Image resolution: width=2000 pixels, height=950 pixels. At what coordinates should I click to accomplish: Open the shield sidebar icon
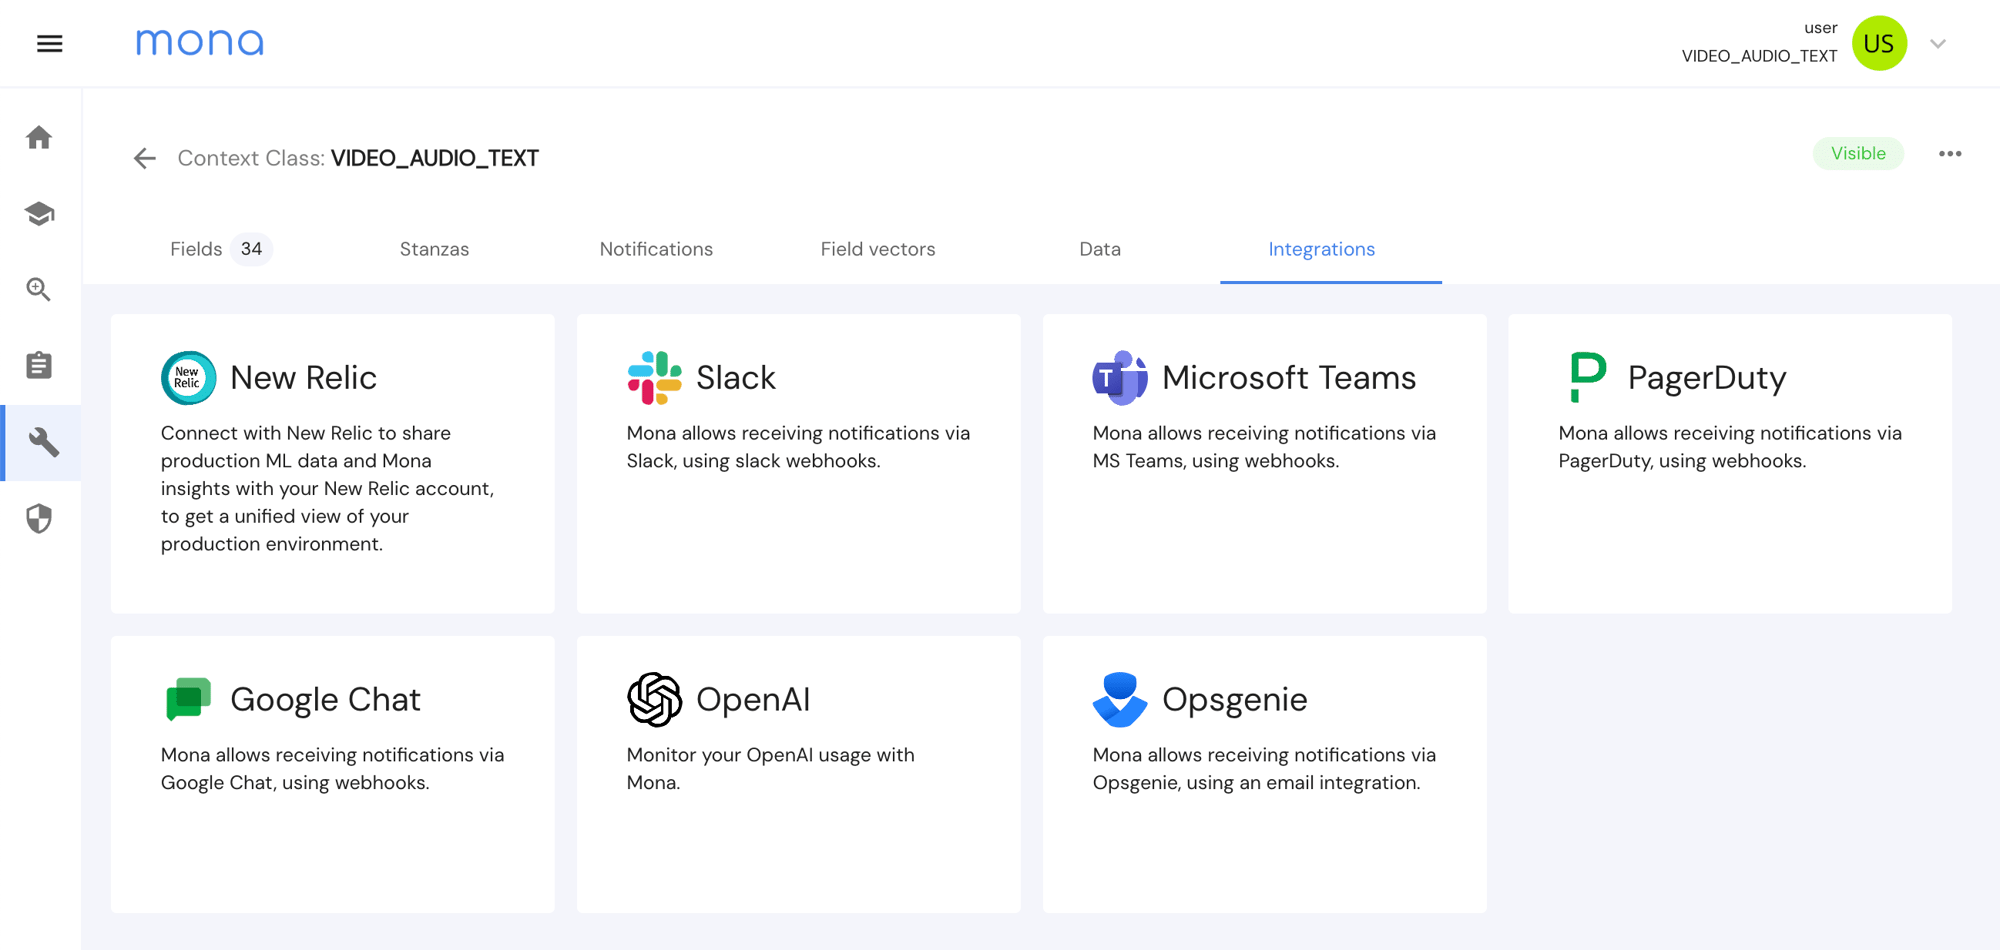point(39,519)
